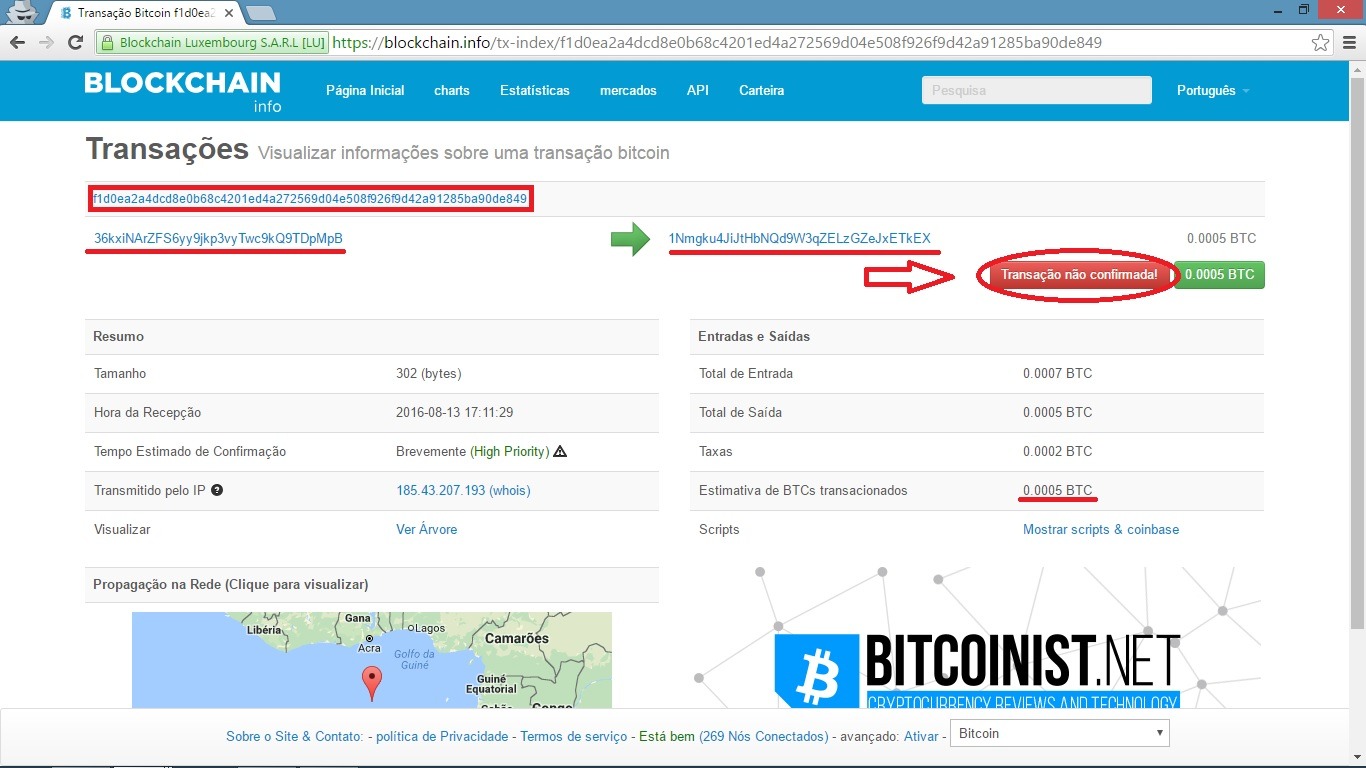Click the browser back arrow

(x=17, y=43)
